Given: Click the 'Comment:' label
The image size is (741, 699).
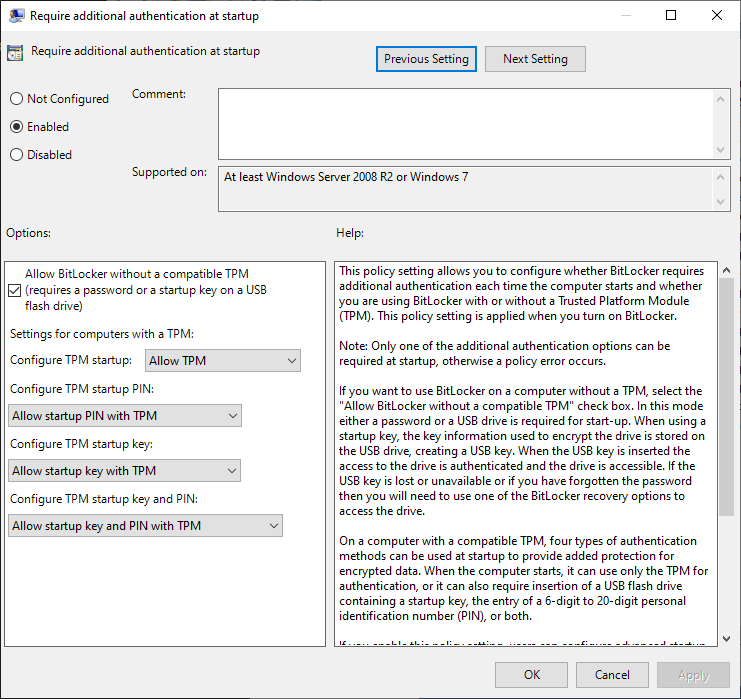Looking at the screenshot, I should tap(159, 94).
